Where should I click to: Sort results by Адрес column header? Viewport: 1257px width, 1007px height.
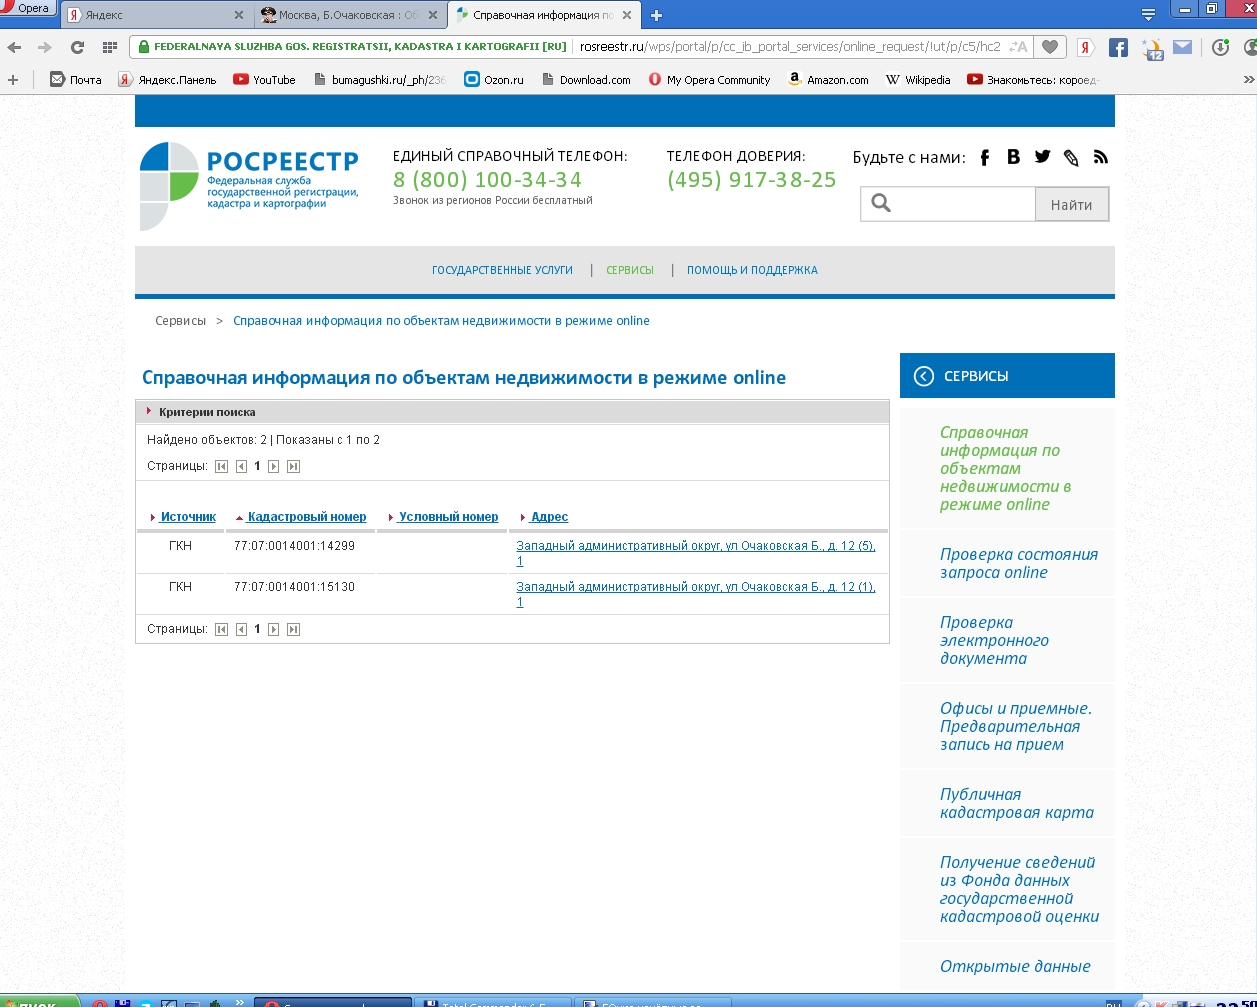pos(549,517)
